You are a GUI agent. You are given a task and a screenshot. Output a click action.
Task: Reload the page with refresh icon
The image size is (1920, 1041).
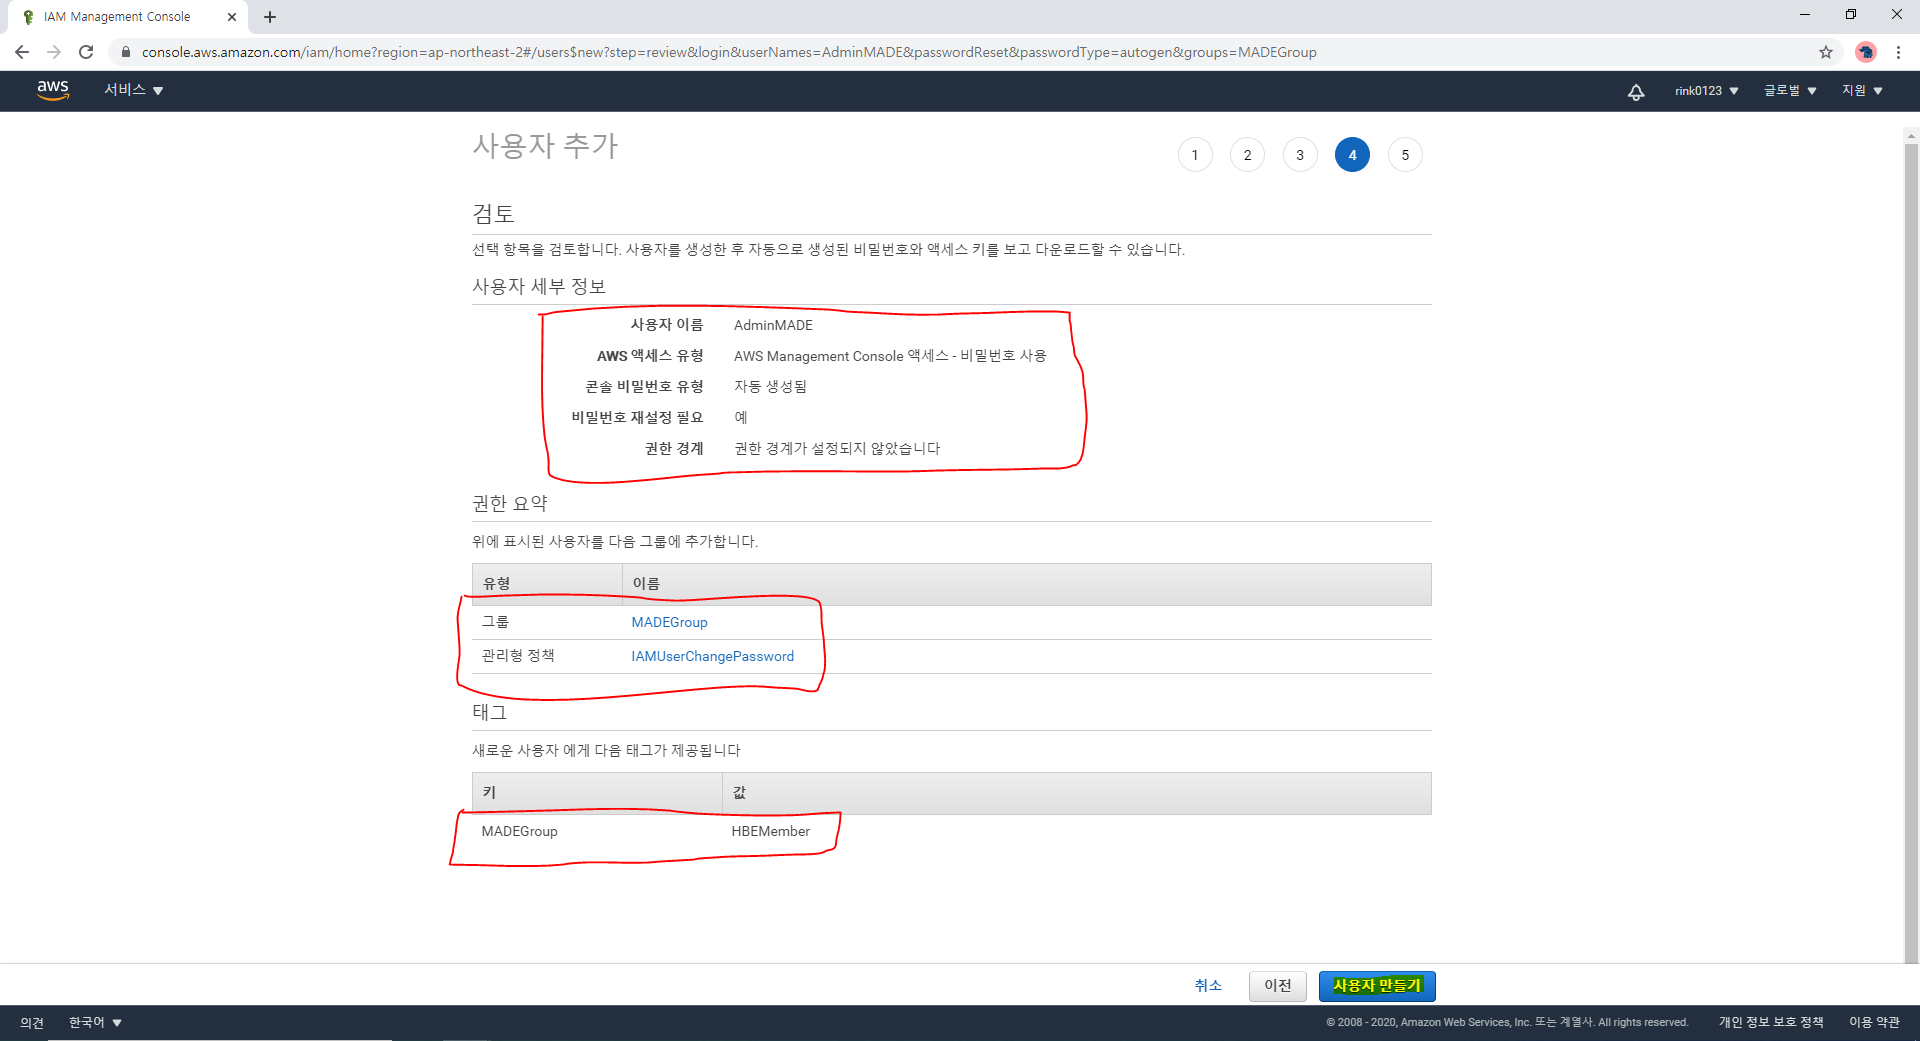(86, 52)
